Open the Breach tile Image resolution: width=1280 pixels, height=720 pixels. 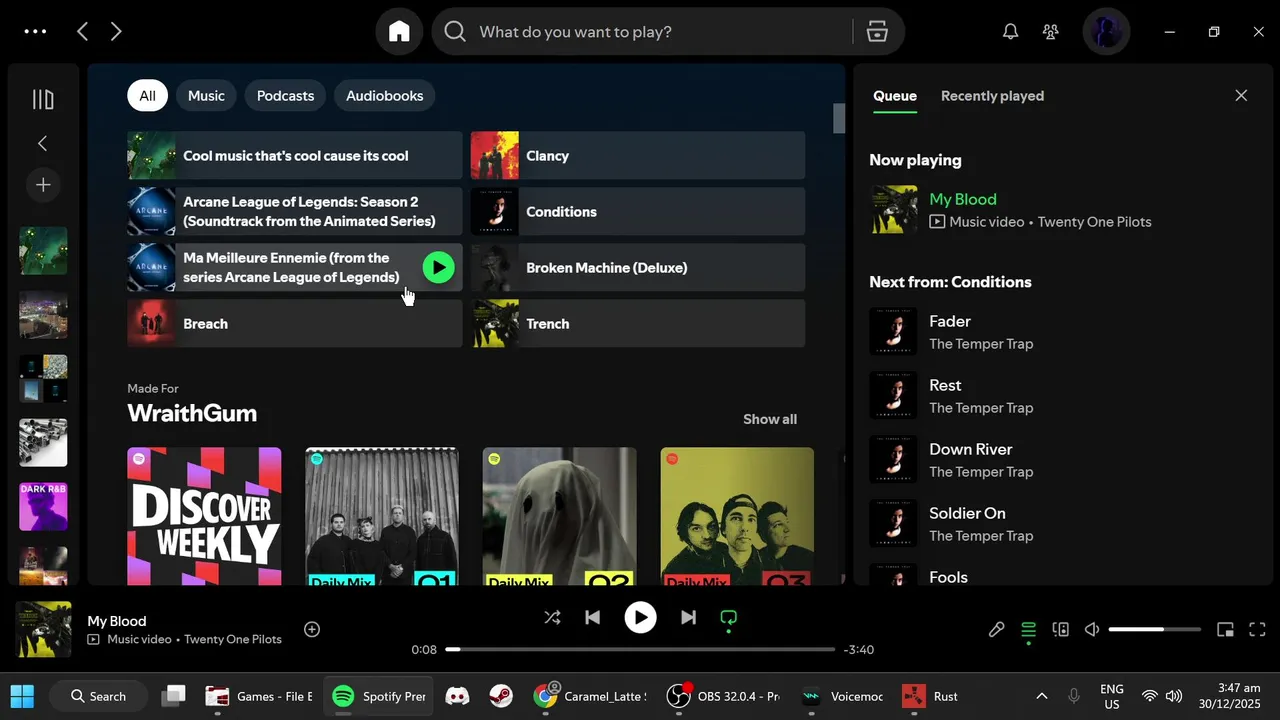point(295,323)
